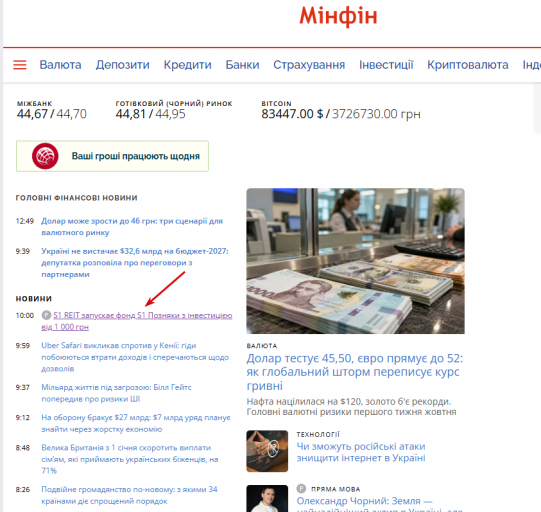Click the 12:49 news timestamp

click(24, 221)
